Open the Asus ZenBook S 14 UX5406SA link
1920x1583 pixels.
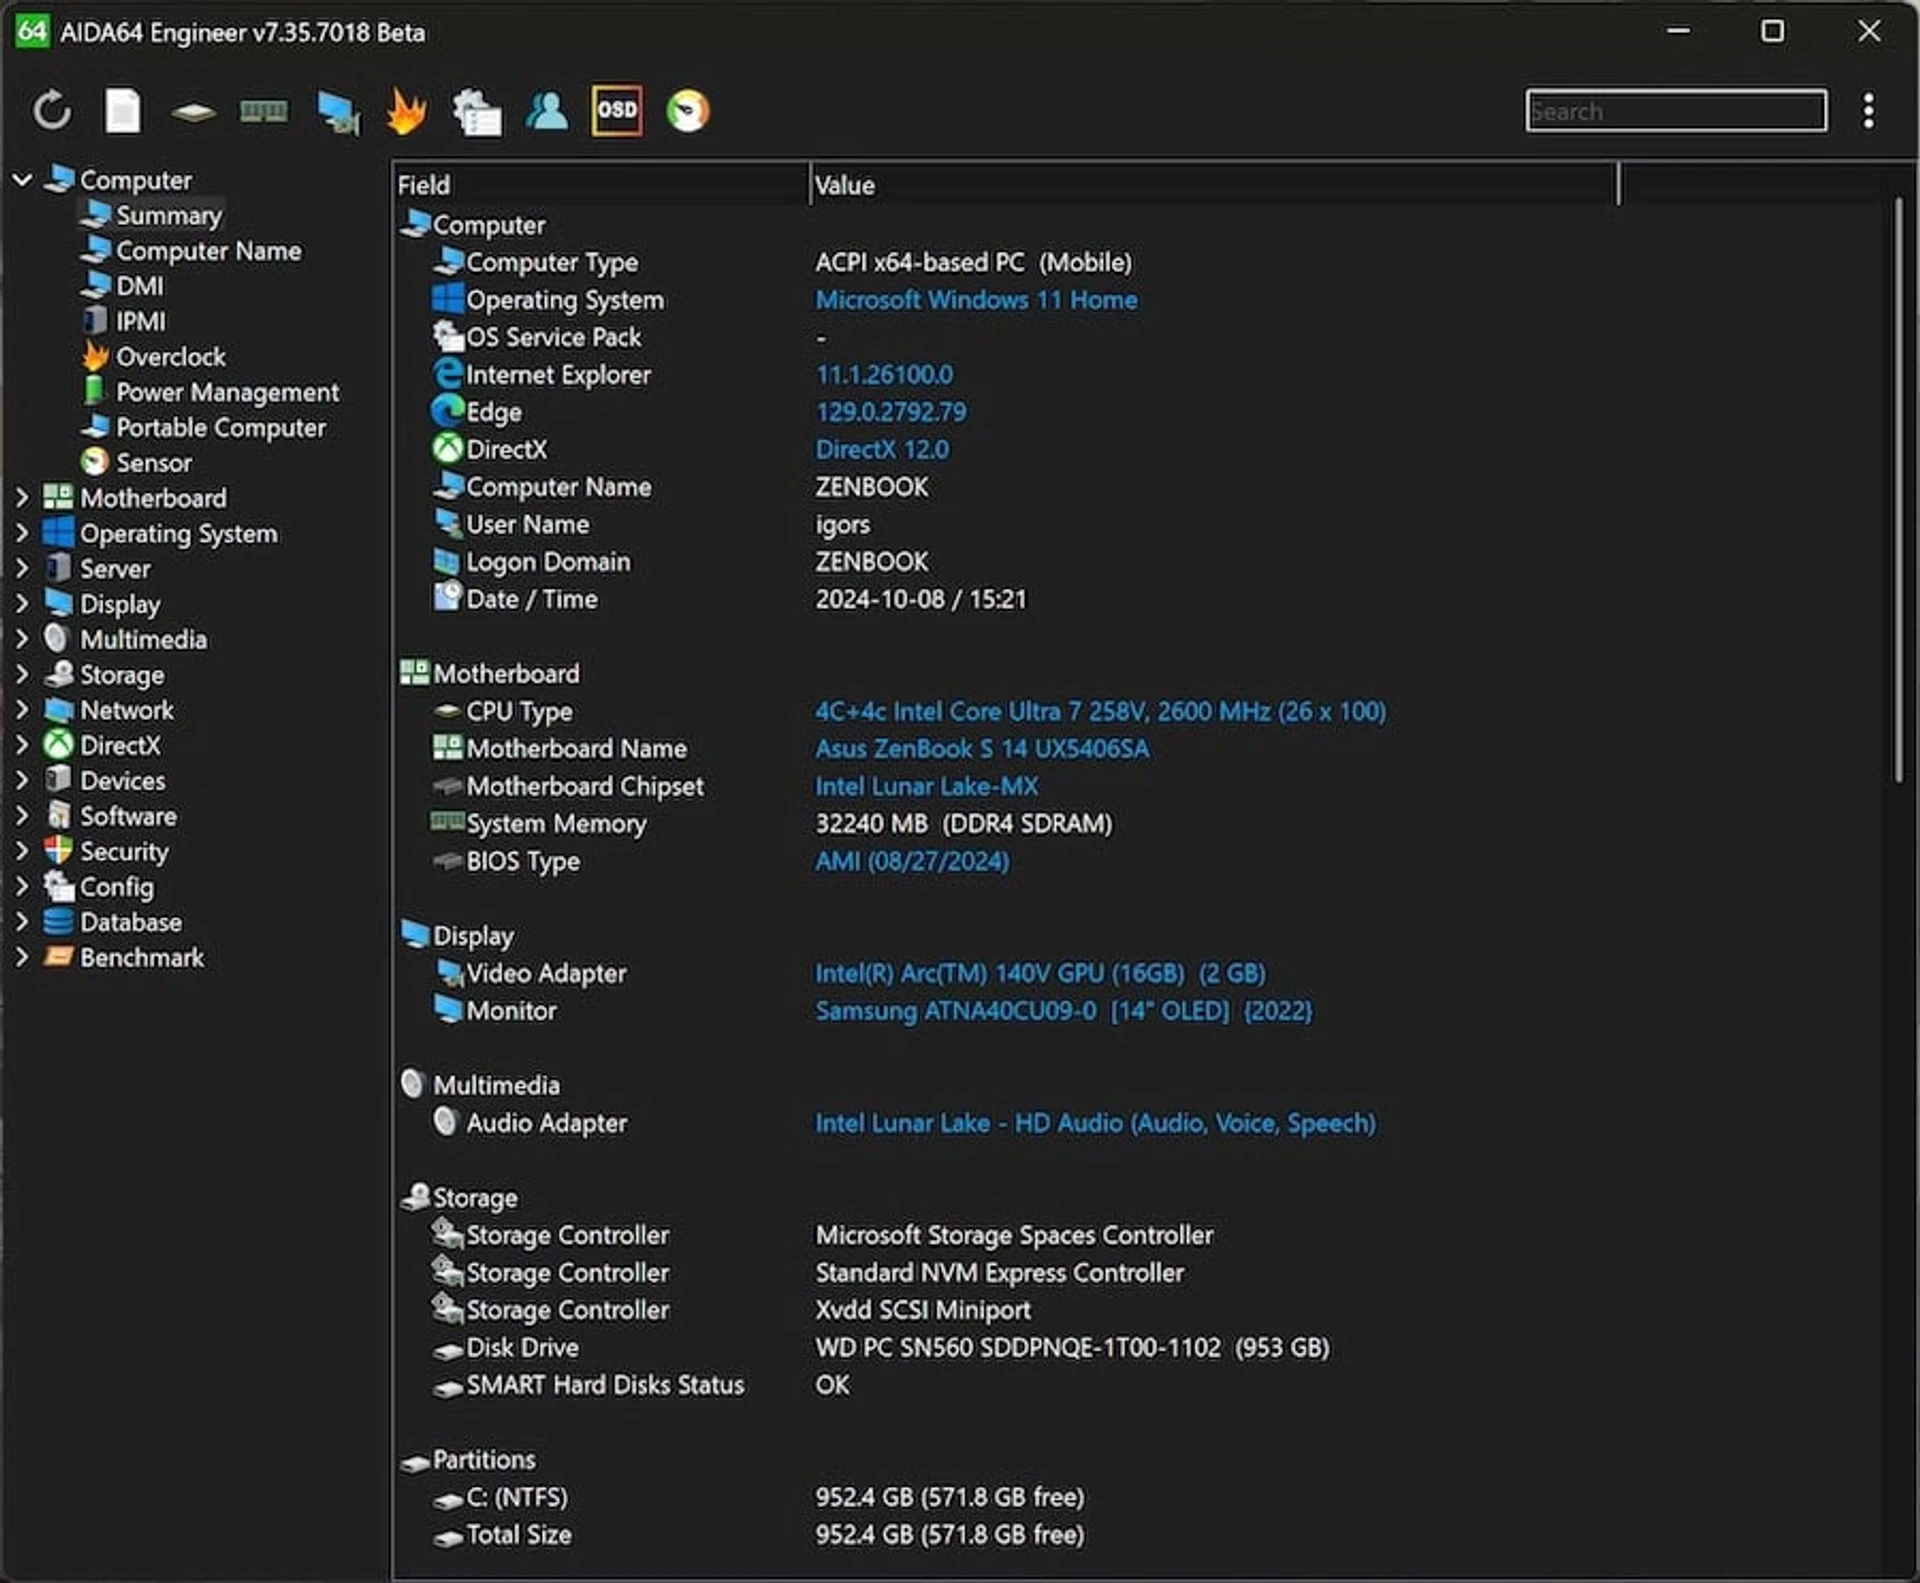click(x=982, y=749)
